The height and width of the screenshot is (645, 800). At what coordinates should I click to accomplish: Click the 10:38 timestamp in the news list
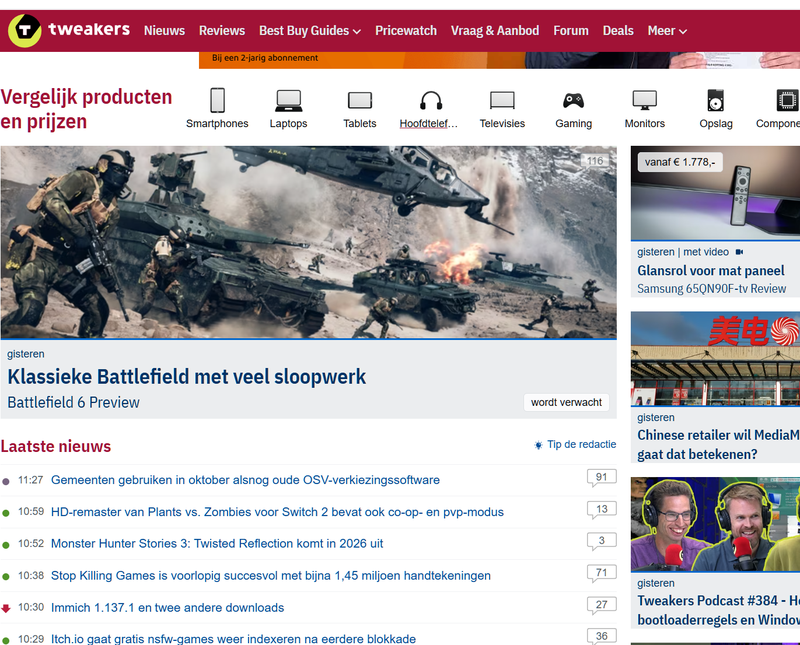[31, 576]
